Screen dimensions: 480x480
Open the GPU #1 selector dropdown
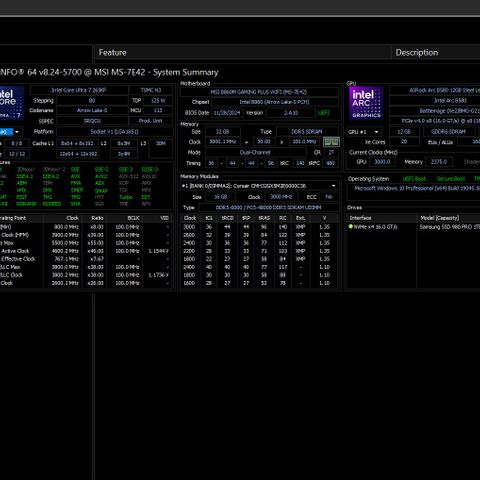click(364, 132)
